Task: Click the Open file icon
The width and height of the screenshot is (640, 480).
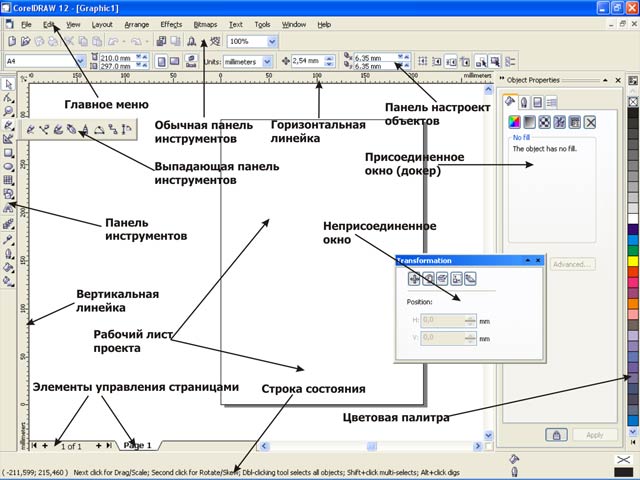Action: click(26, 41)
